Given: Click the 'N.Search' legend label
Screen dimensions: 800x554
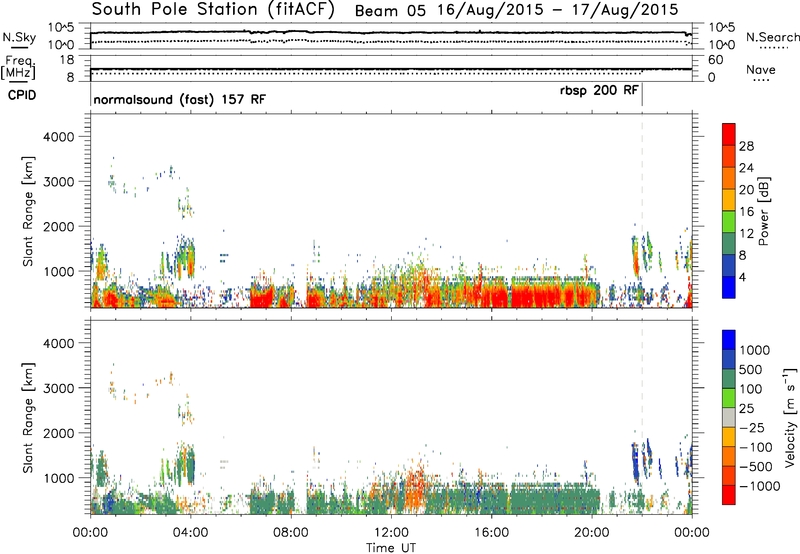Looking at the screenshot, I should 773,37.
